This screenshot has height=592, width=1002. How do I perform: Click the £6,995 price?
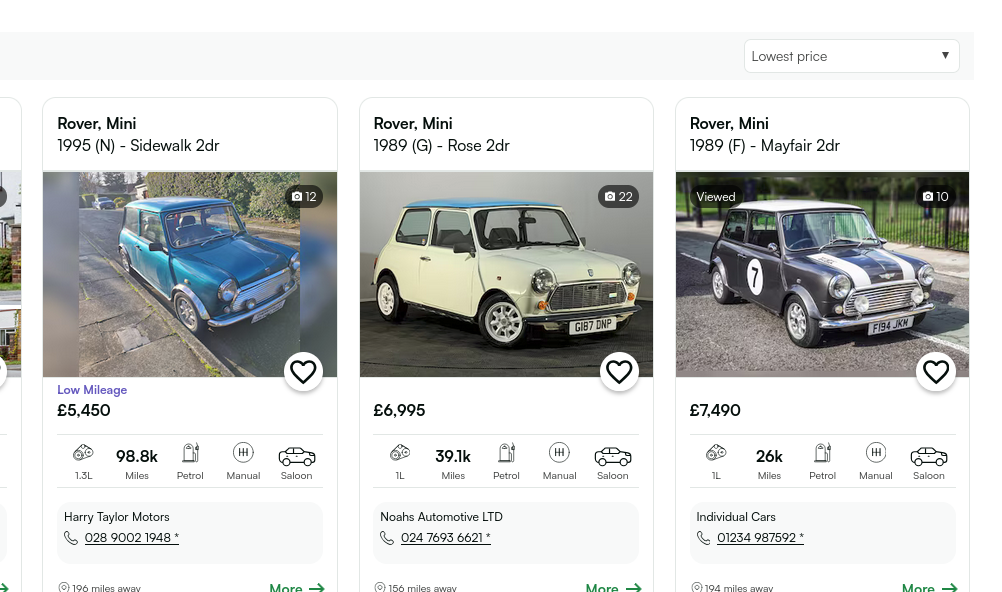pos(399,410)
